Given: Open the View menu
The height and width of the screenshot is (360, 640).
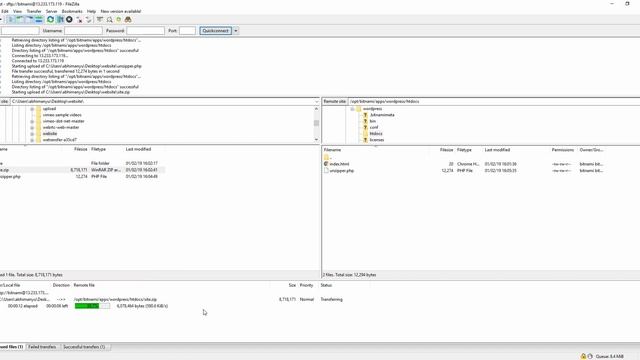Looking at the screenshot, I should click(18, 11).
